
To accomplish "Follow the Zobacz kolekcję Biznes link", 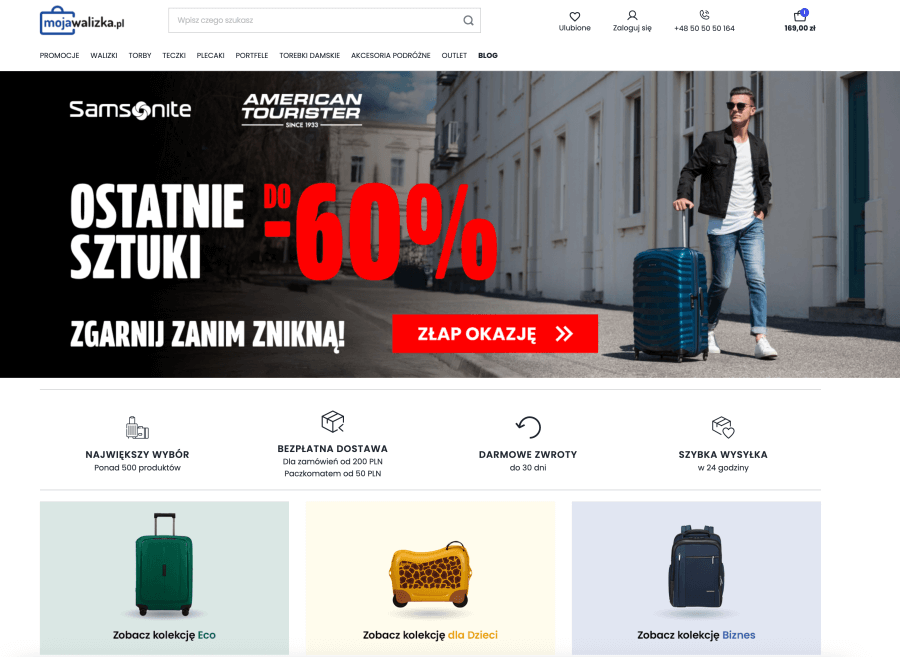I will [696, 635].
